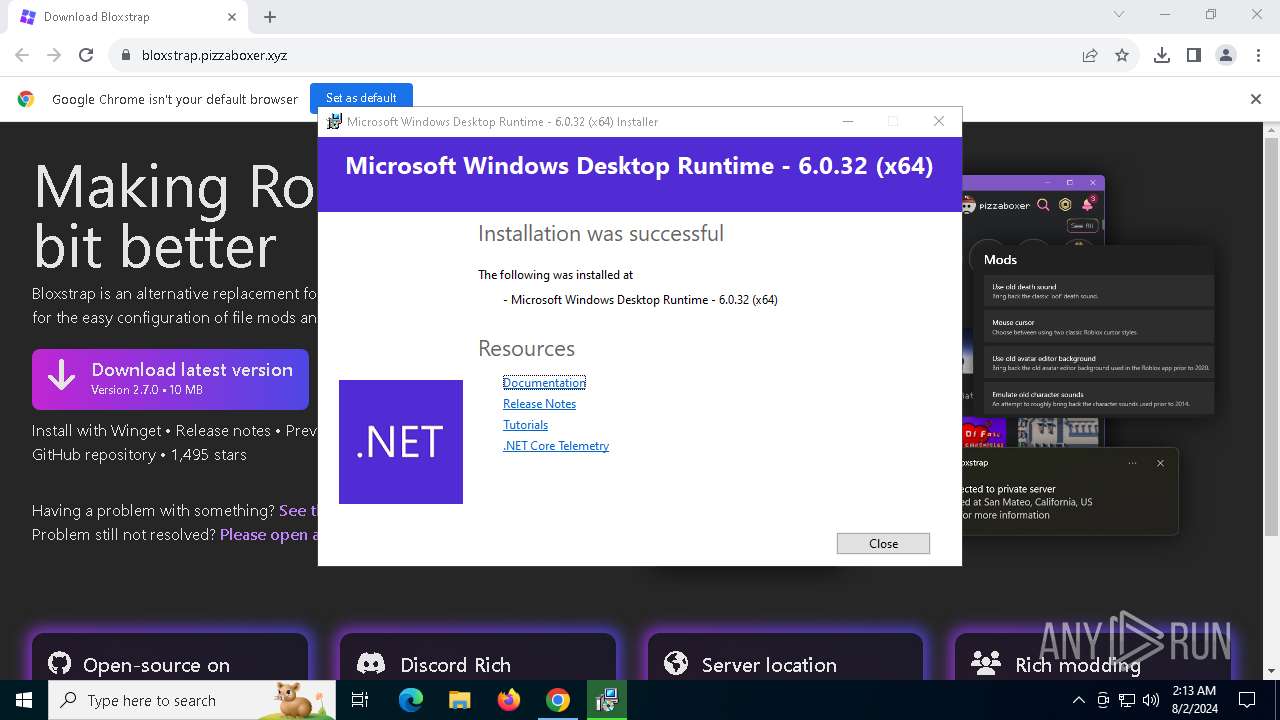Image resolution: width=1280 pixels, height=720 pixels.
Task: Click Download latest version button on webpage
Action: pyautogui.click(x=170, y=379)
